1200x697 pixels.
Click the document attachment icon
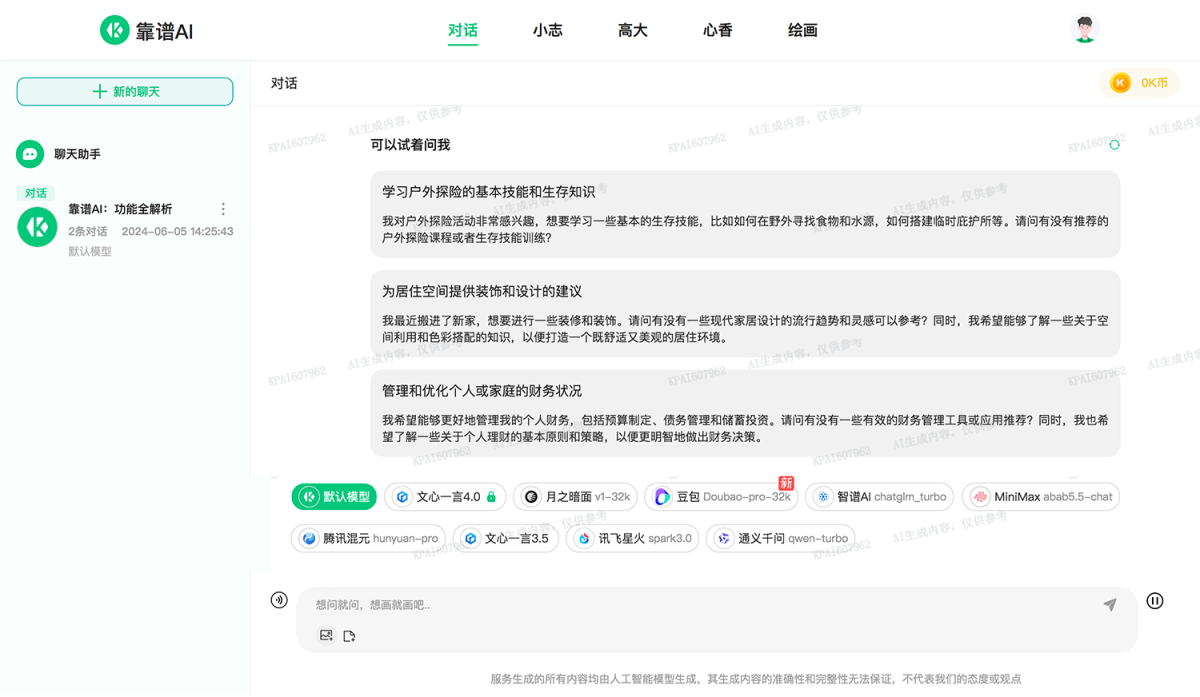(349, 635)
